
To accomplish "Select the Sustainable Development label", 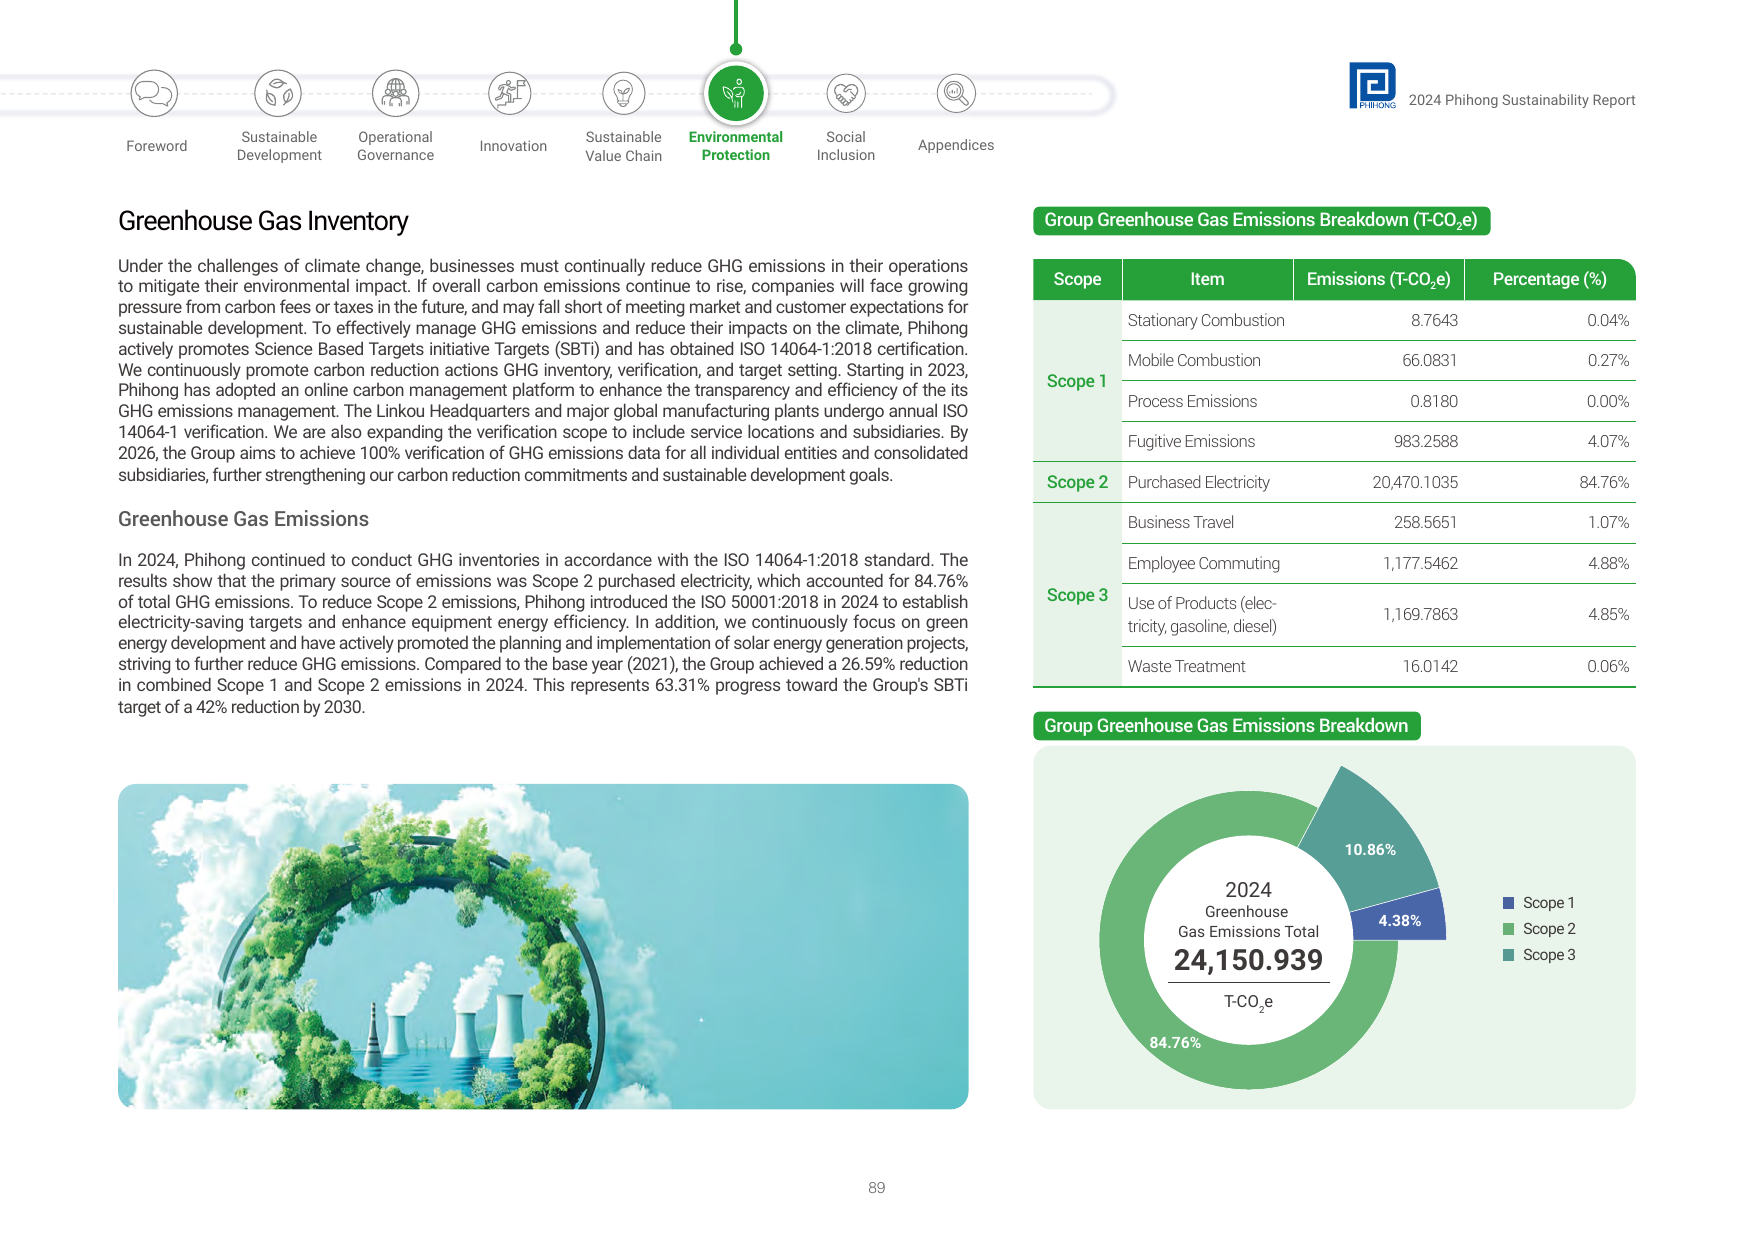I will click(279, 146).
